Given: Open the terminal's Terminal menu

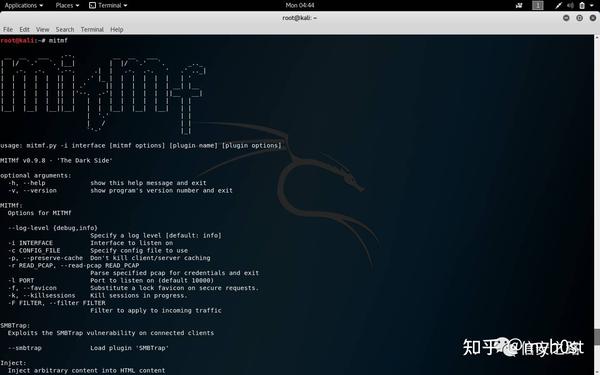Looking at the screenshot, I should [92, 29].
